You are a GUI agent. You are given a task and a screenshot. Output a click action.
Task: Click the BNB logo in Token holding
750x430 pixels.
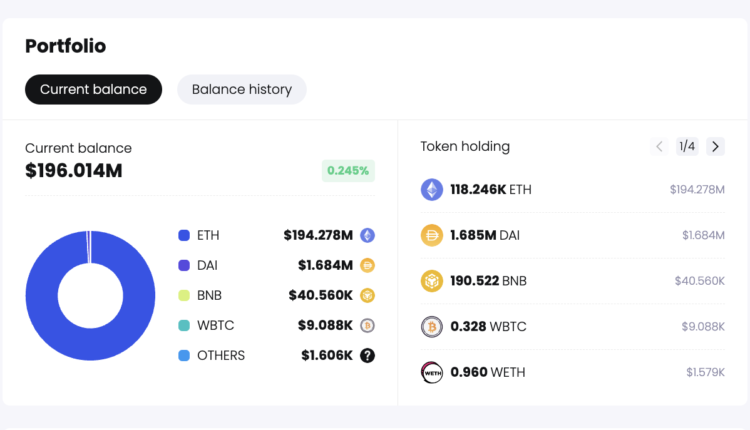[x=431, y=280]
